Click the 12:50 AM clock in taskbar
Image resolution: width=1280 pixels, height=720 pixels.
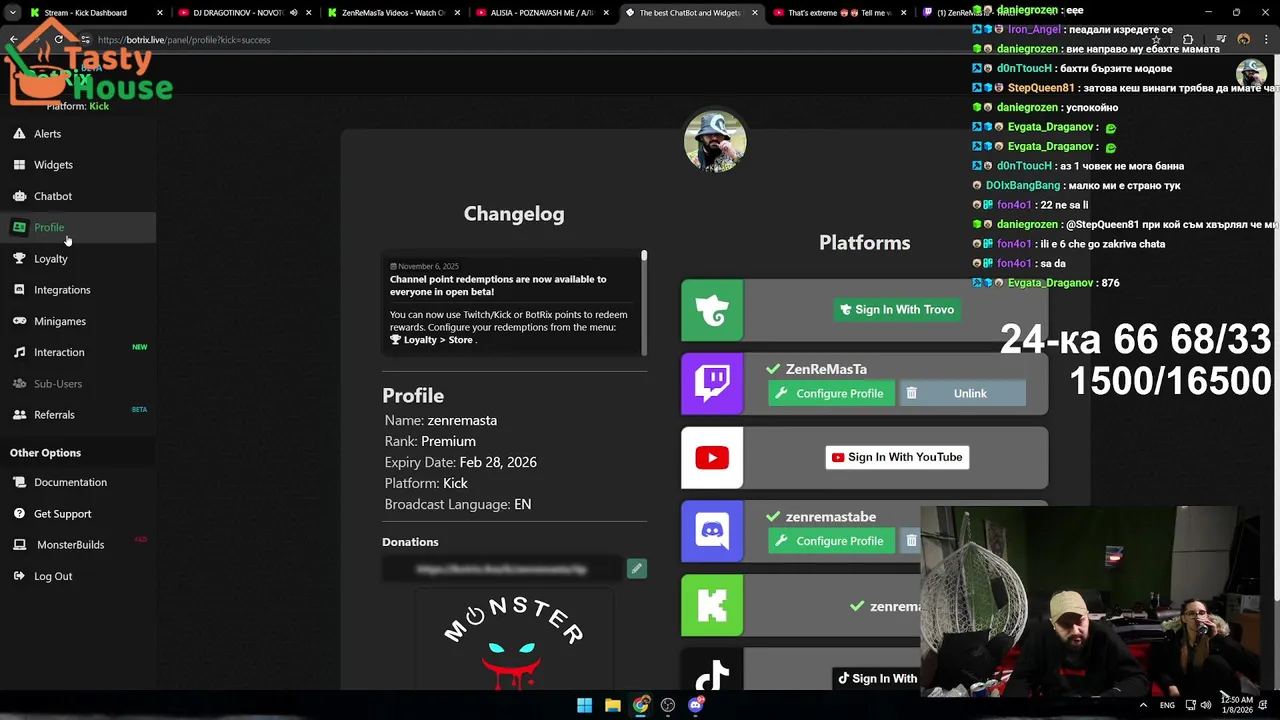tap(1237, 705)
